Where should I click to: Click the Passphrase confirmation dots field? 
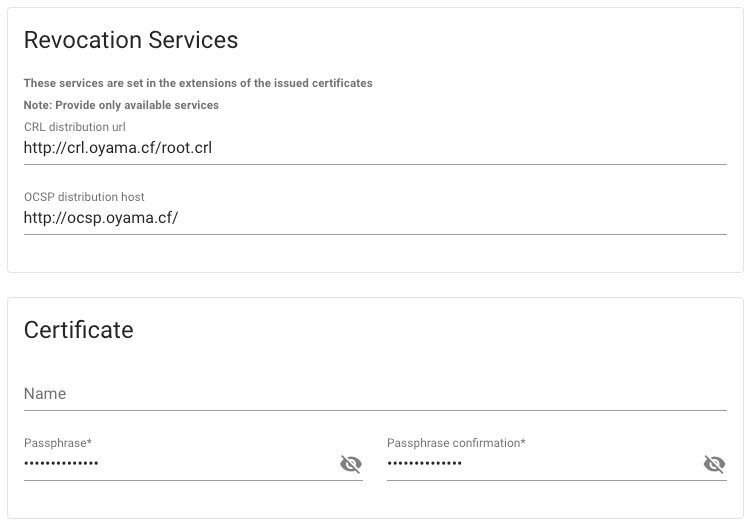click(x=543, y=464)
